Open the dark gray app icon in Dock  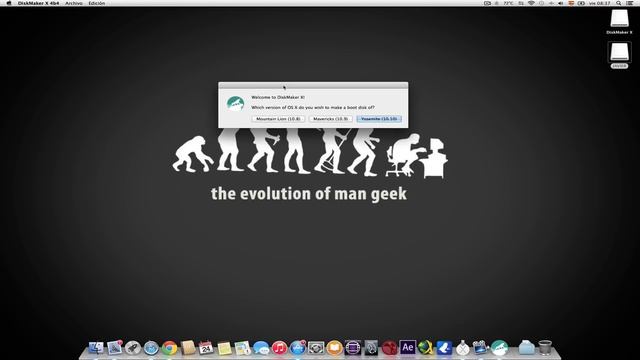[x=371, y=348]
